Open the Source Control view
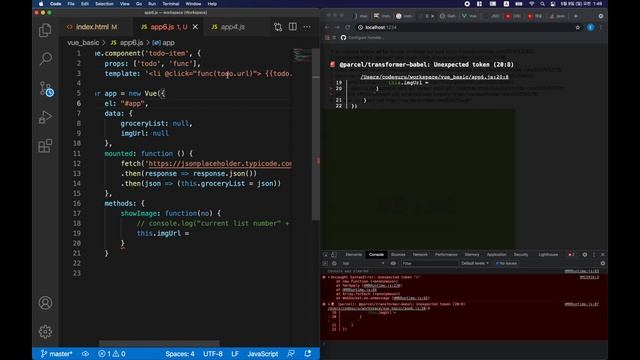 point(46,89)
